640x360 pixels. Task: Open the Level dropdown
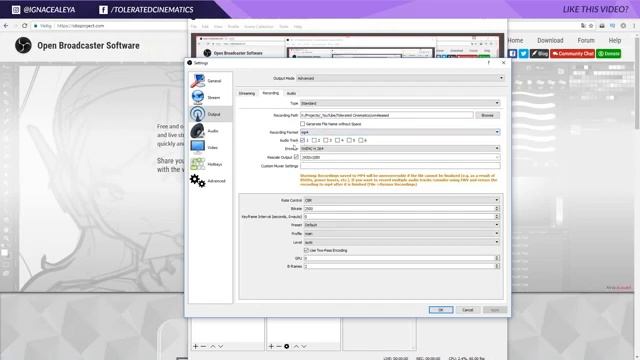click(402, 242)
